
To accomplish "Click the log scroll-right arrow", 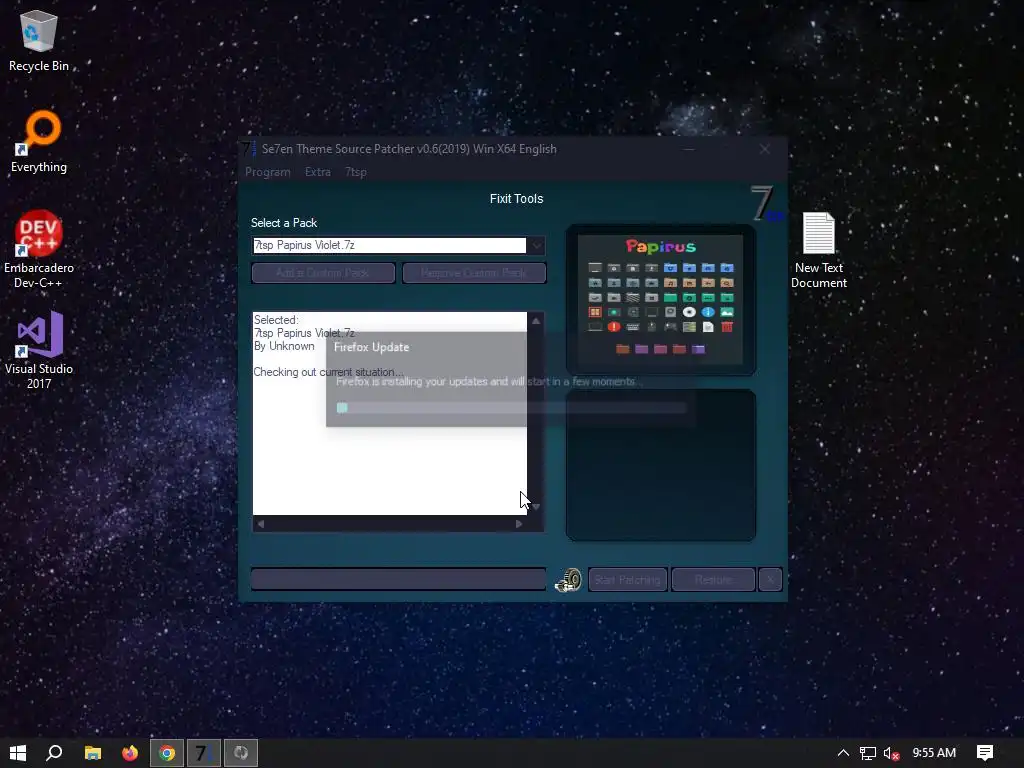I will point(519,524).
